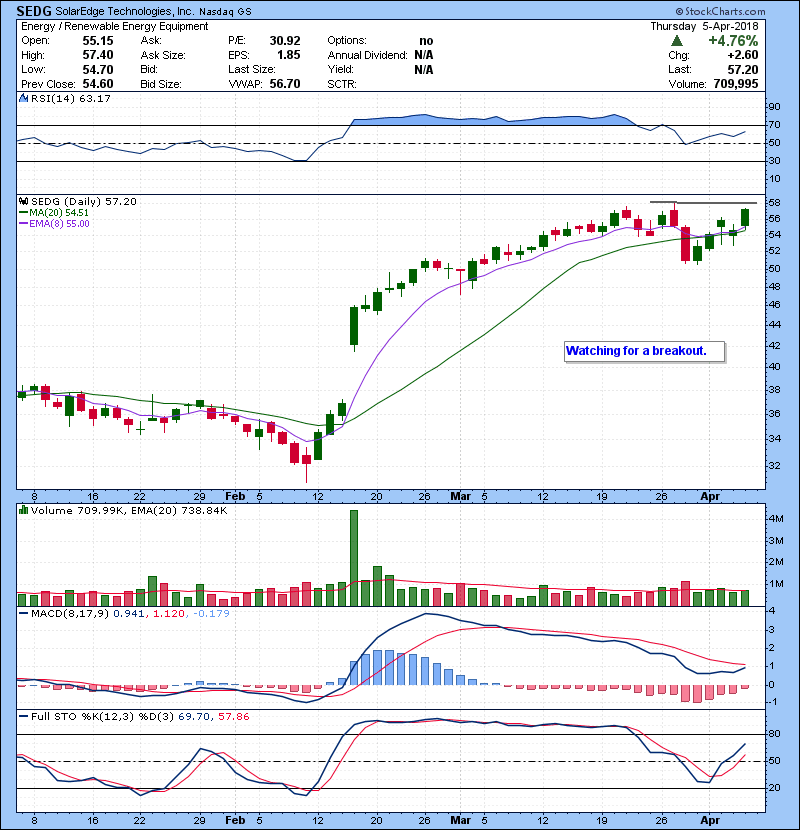This screenshot has width=800, height=830.
Task: Click the tall 4M volume spike bar
Action: click(354, 558)
